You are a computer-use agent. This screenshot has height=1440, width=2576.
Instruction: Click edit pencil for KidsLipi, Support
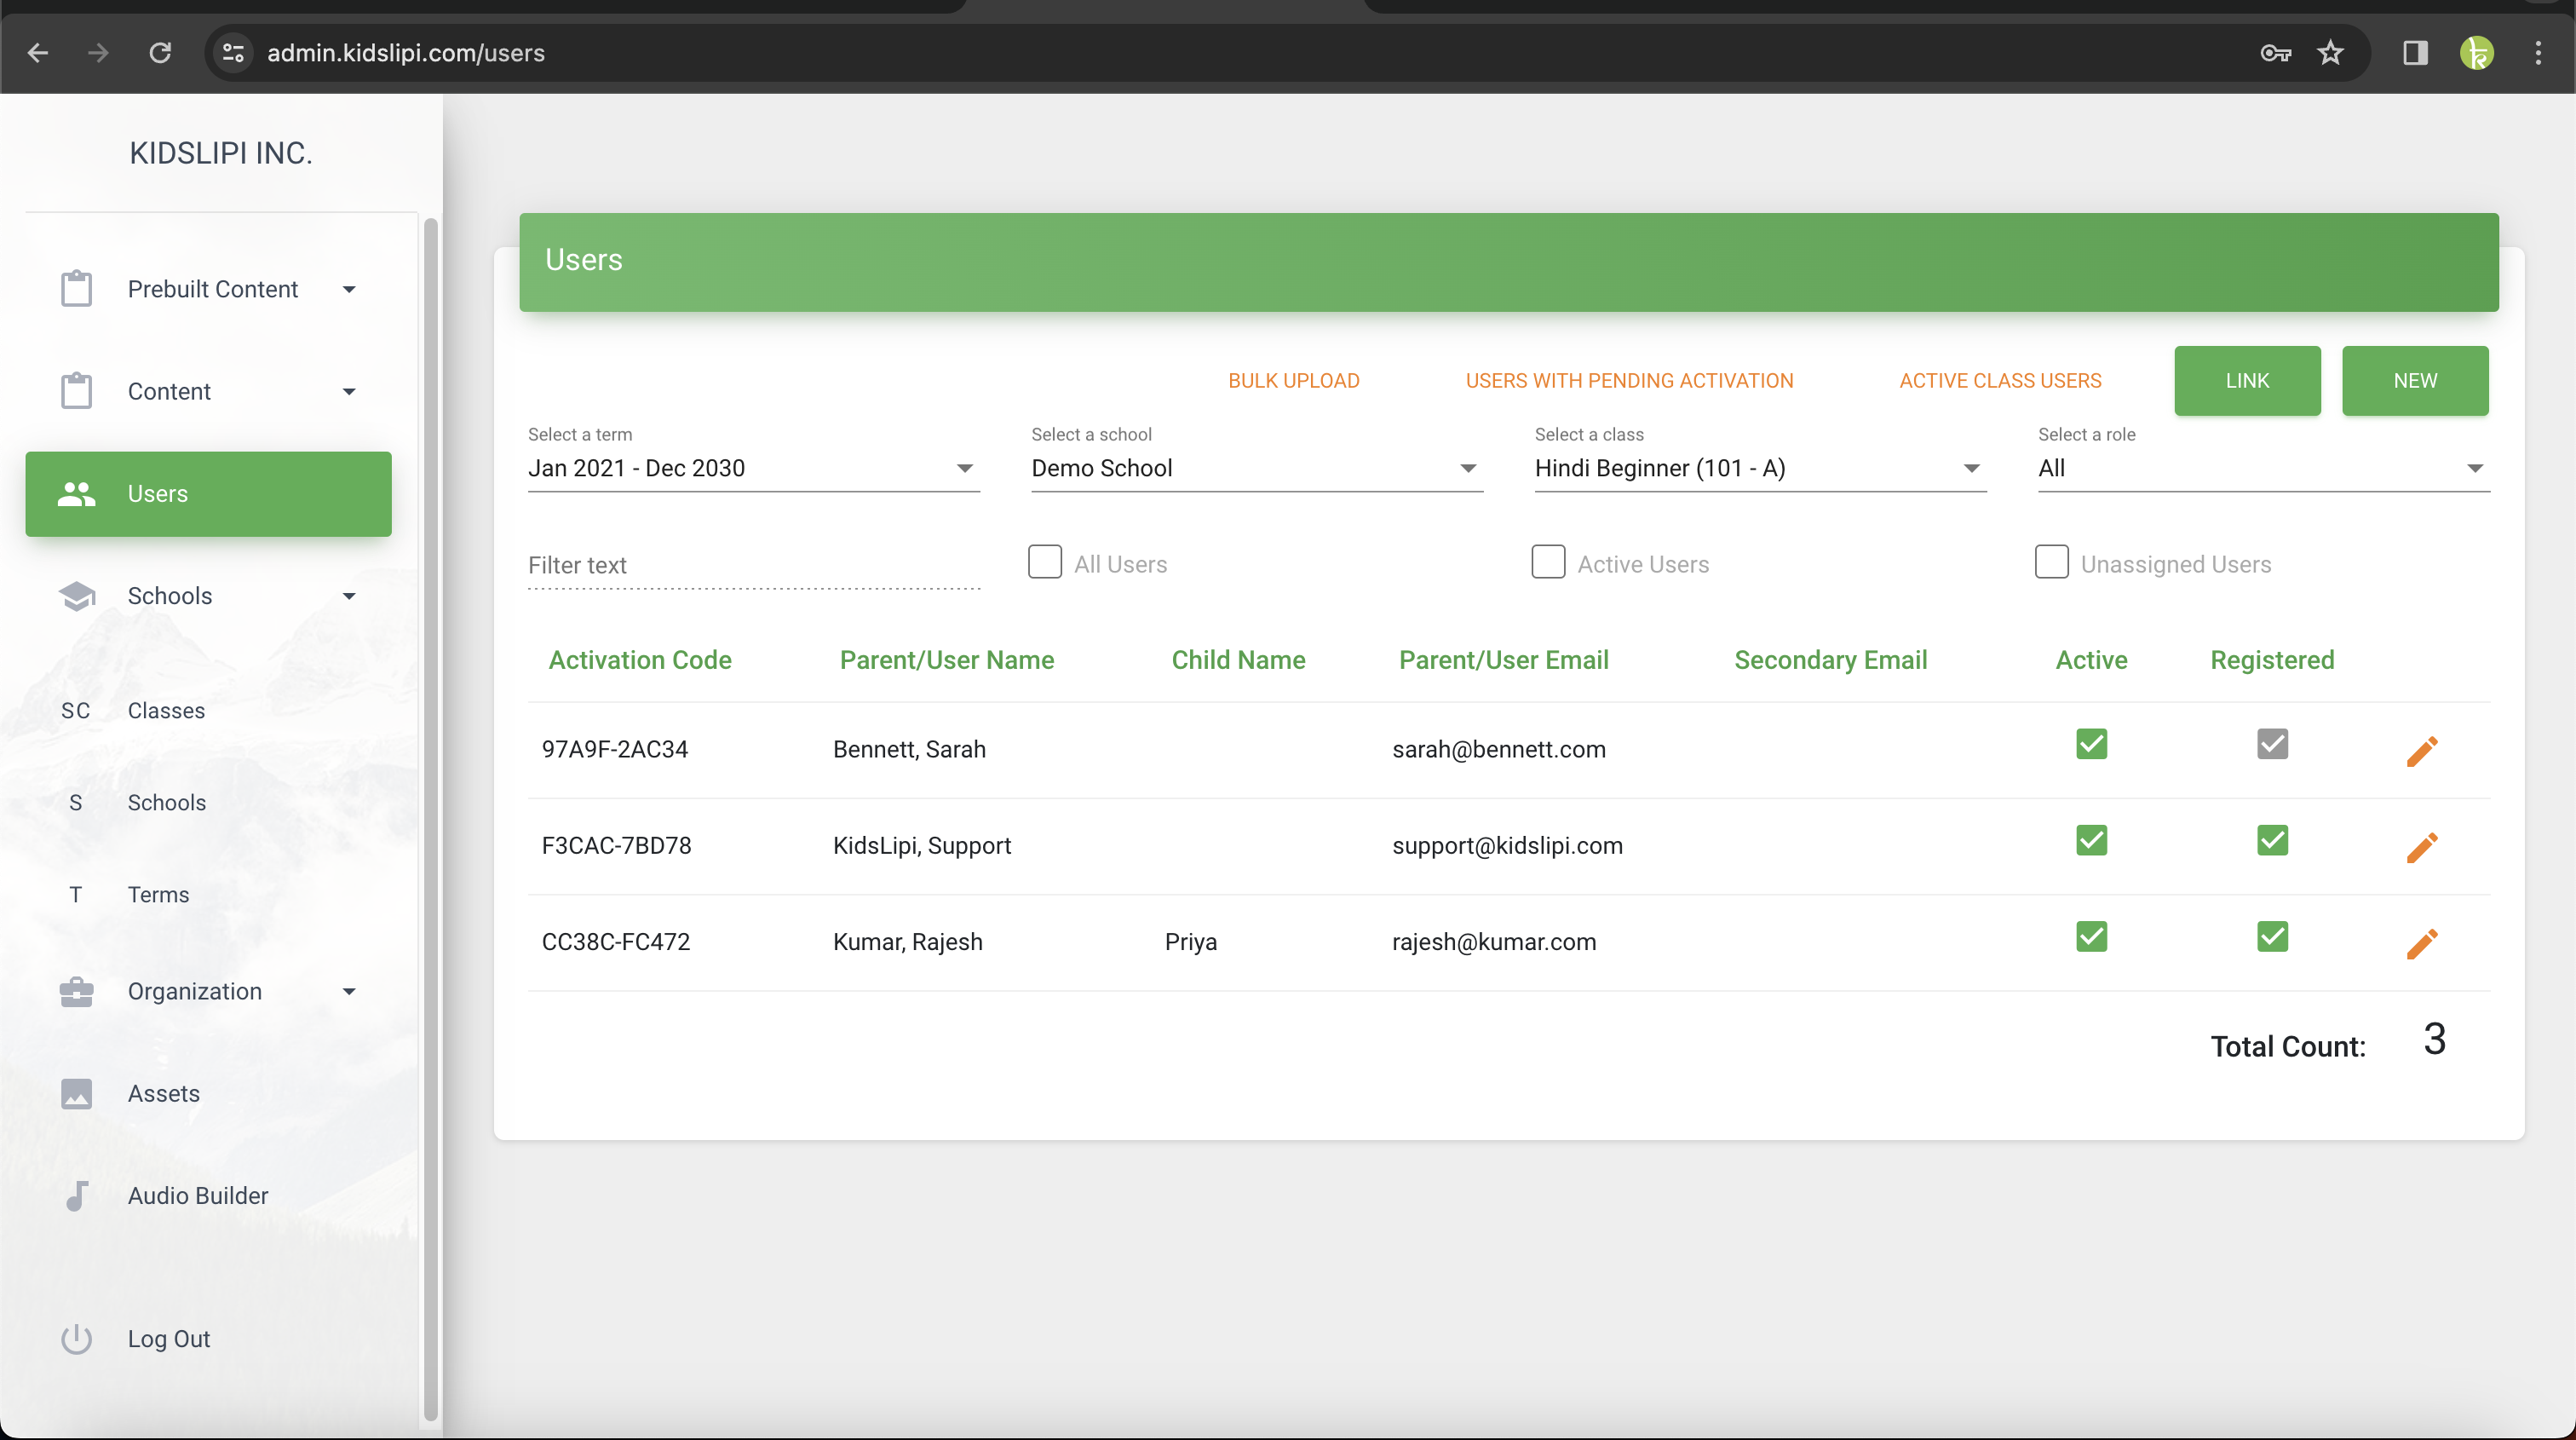coord(2421,847)
